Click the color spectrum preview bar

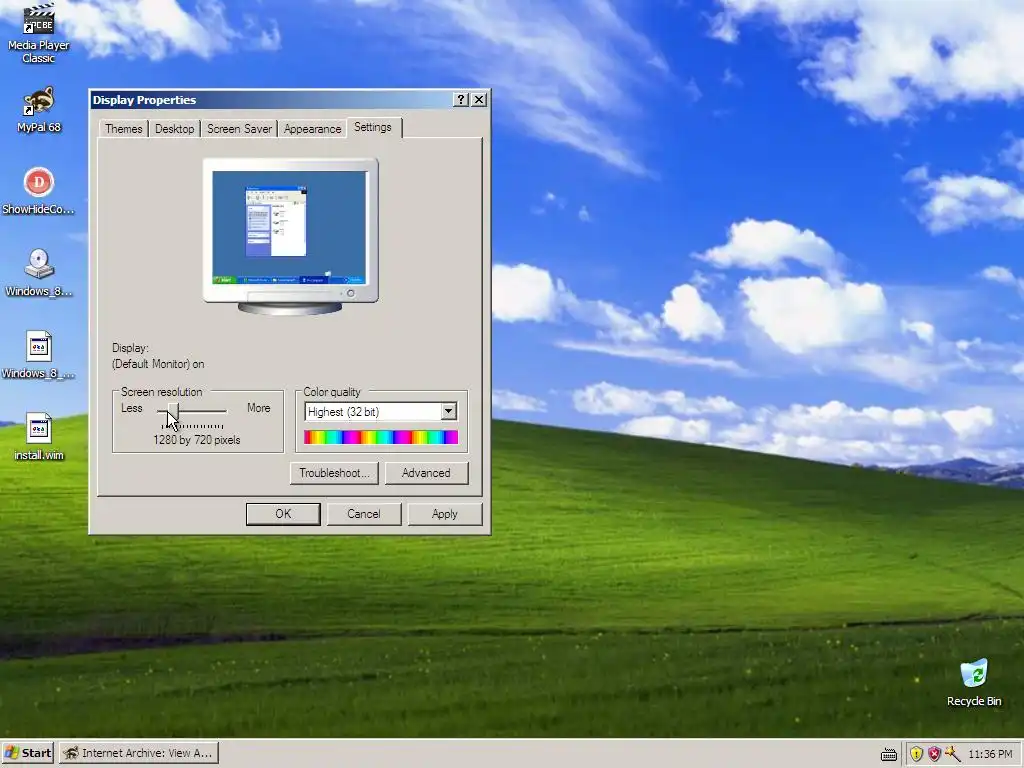pyautogui.click(x=381, y=437)
